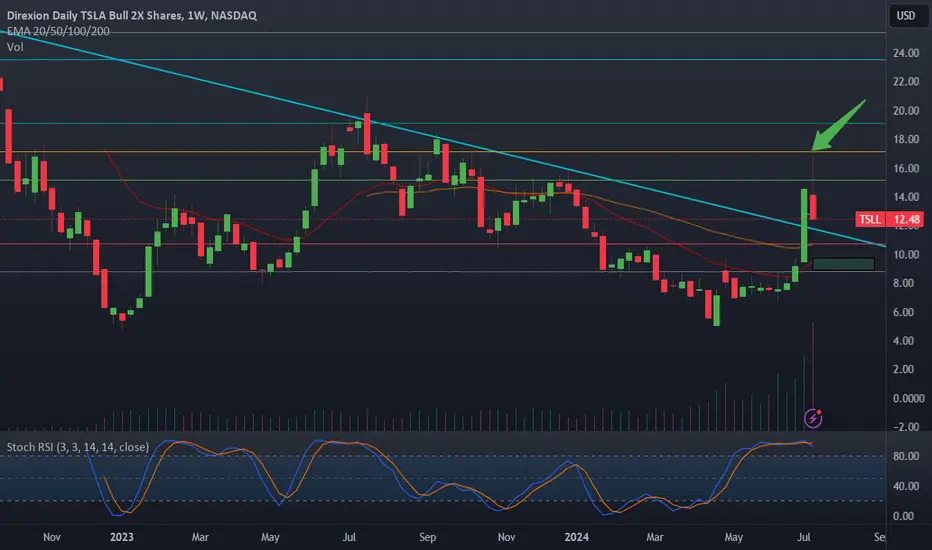Click the 0.0000 price axis label
Image resolution: width=932 pixels, height=550 pixels.
[x=908, y=398]
